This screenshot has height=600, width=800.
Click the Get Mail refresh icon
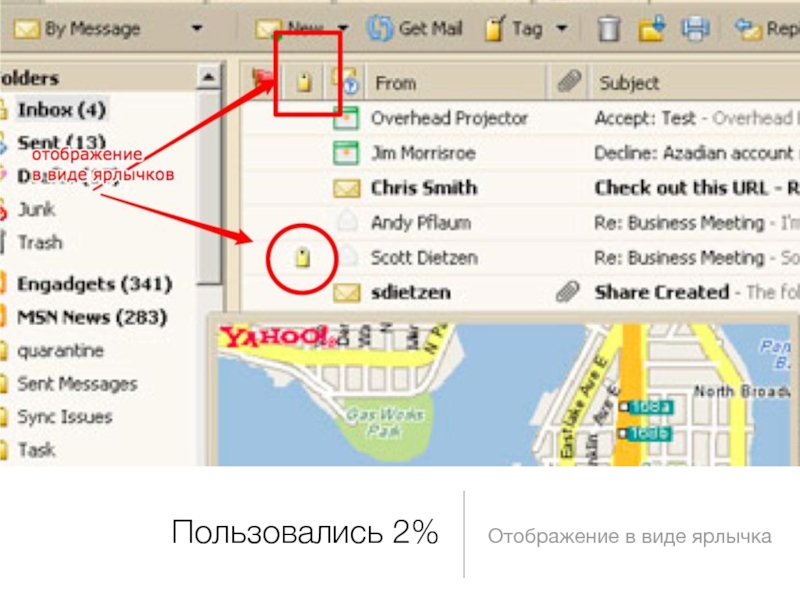380,28
